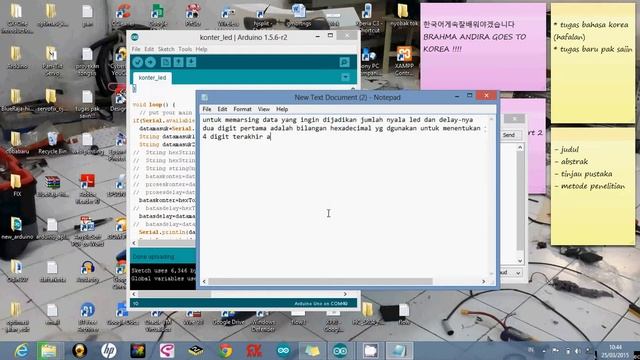Open the Arduino Help menu

point(201,49)
